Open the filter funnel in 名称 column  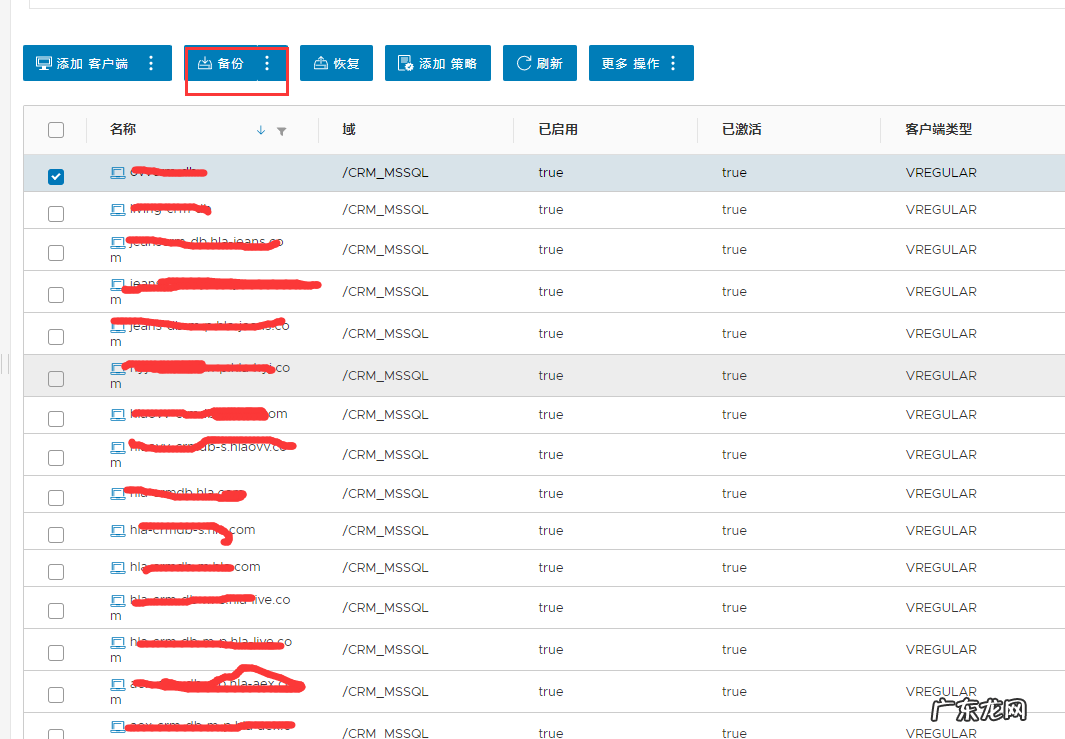(281, 131)
